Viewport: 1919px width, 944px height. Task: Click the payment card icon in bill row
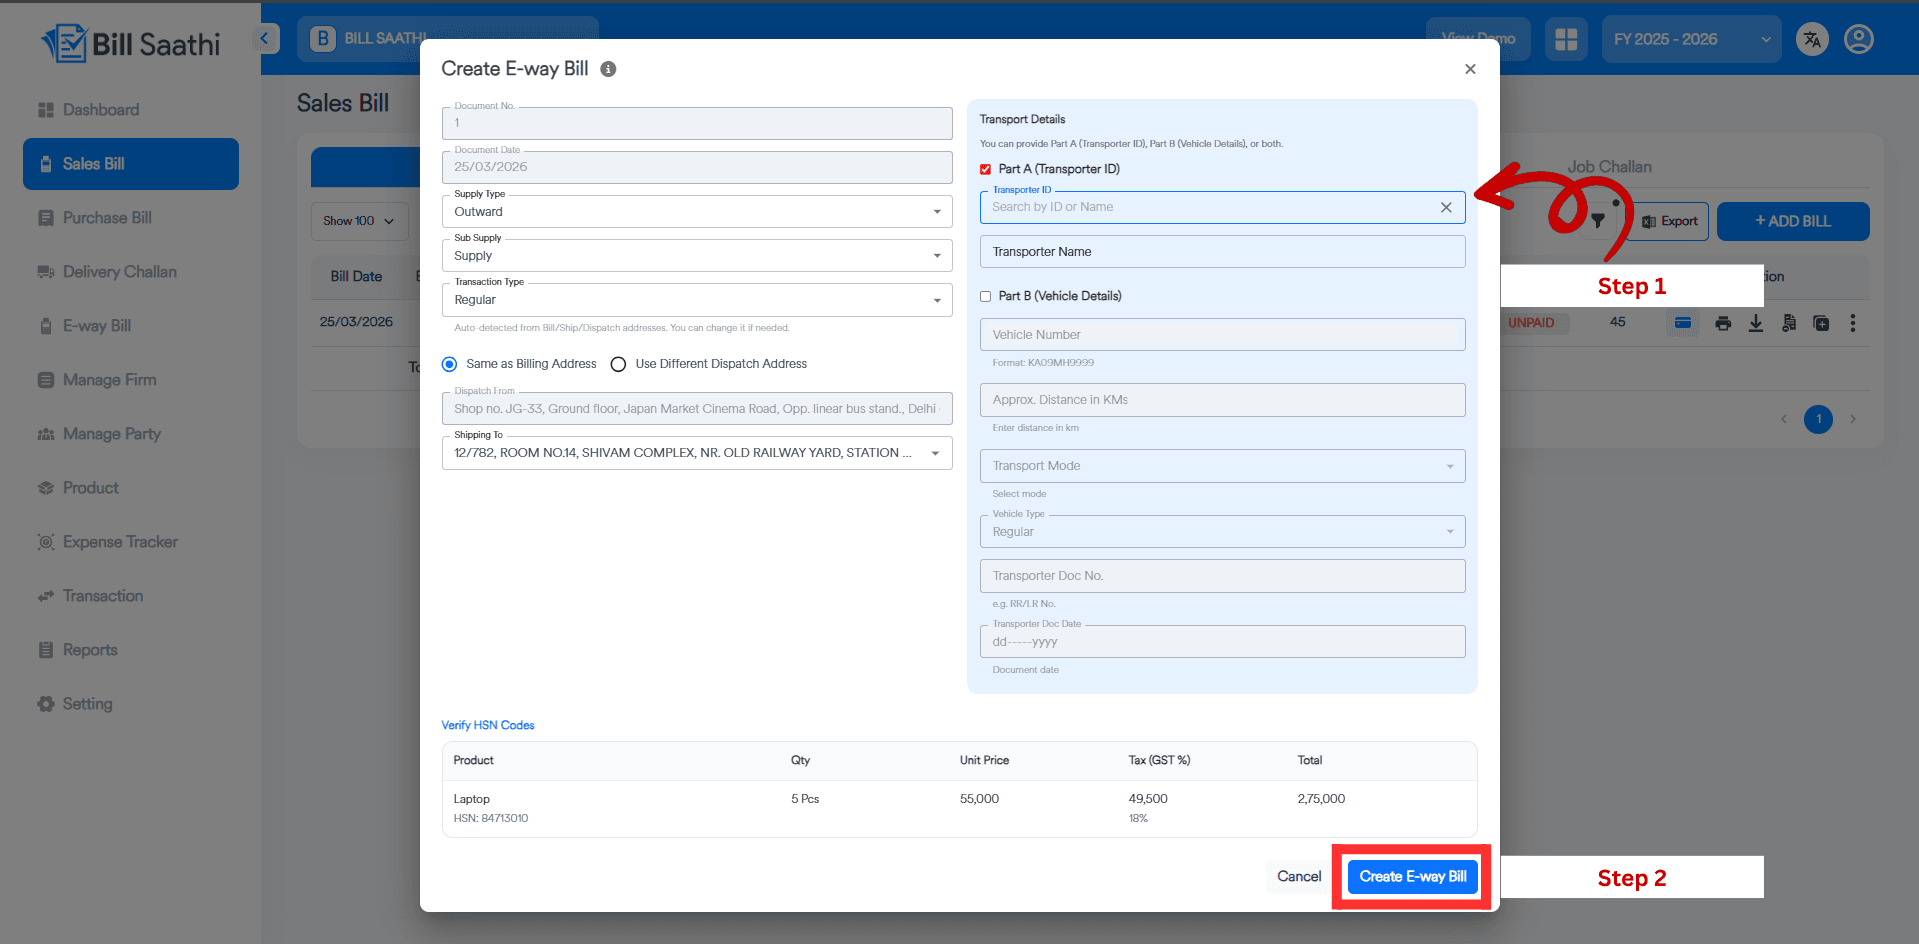point(1683,323)
